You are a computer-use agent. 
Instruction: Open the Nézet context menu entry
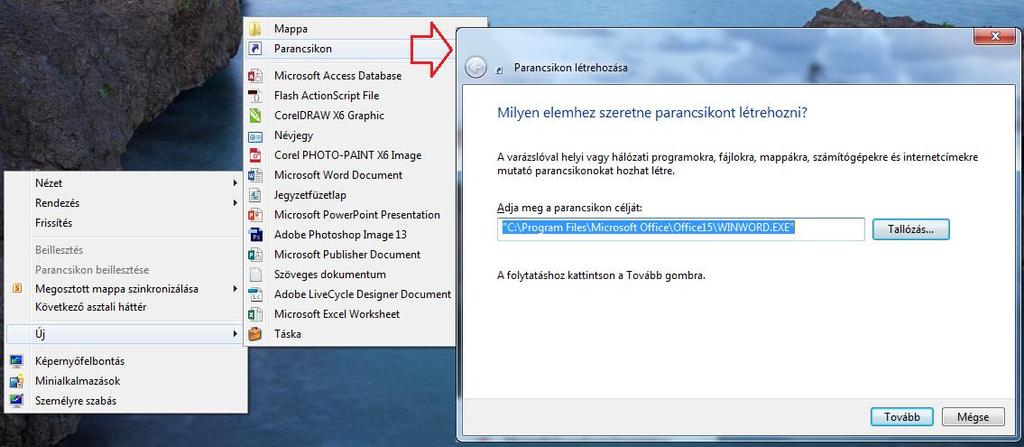pos(125,184)
